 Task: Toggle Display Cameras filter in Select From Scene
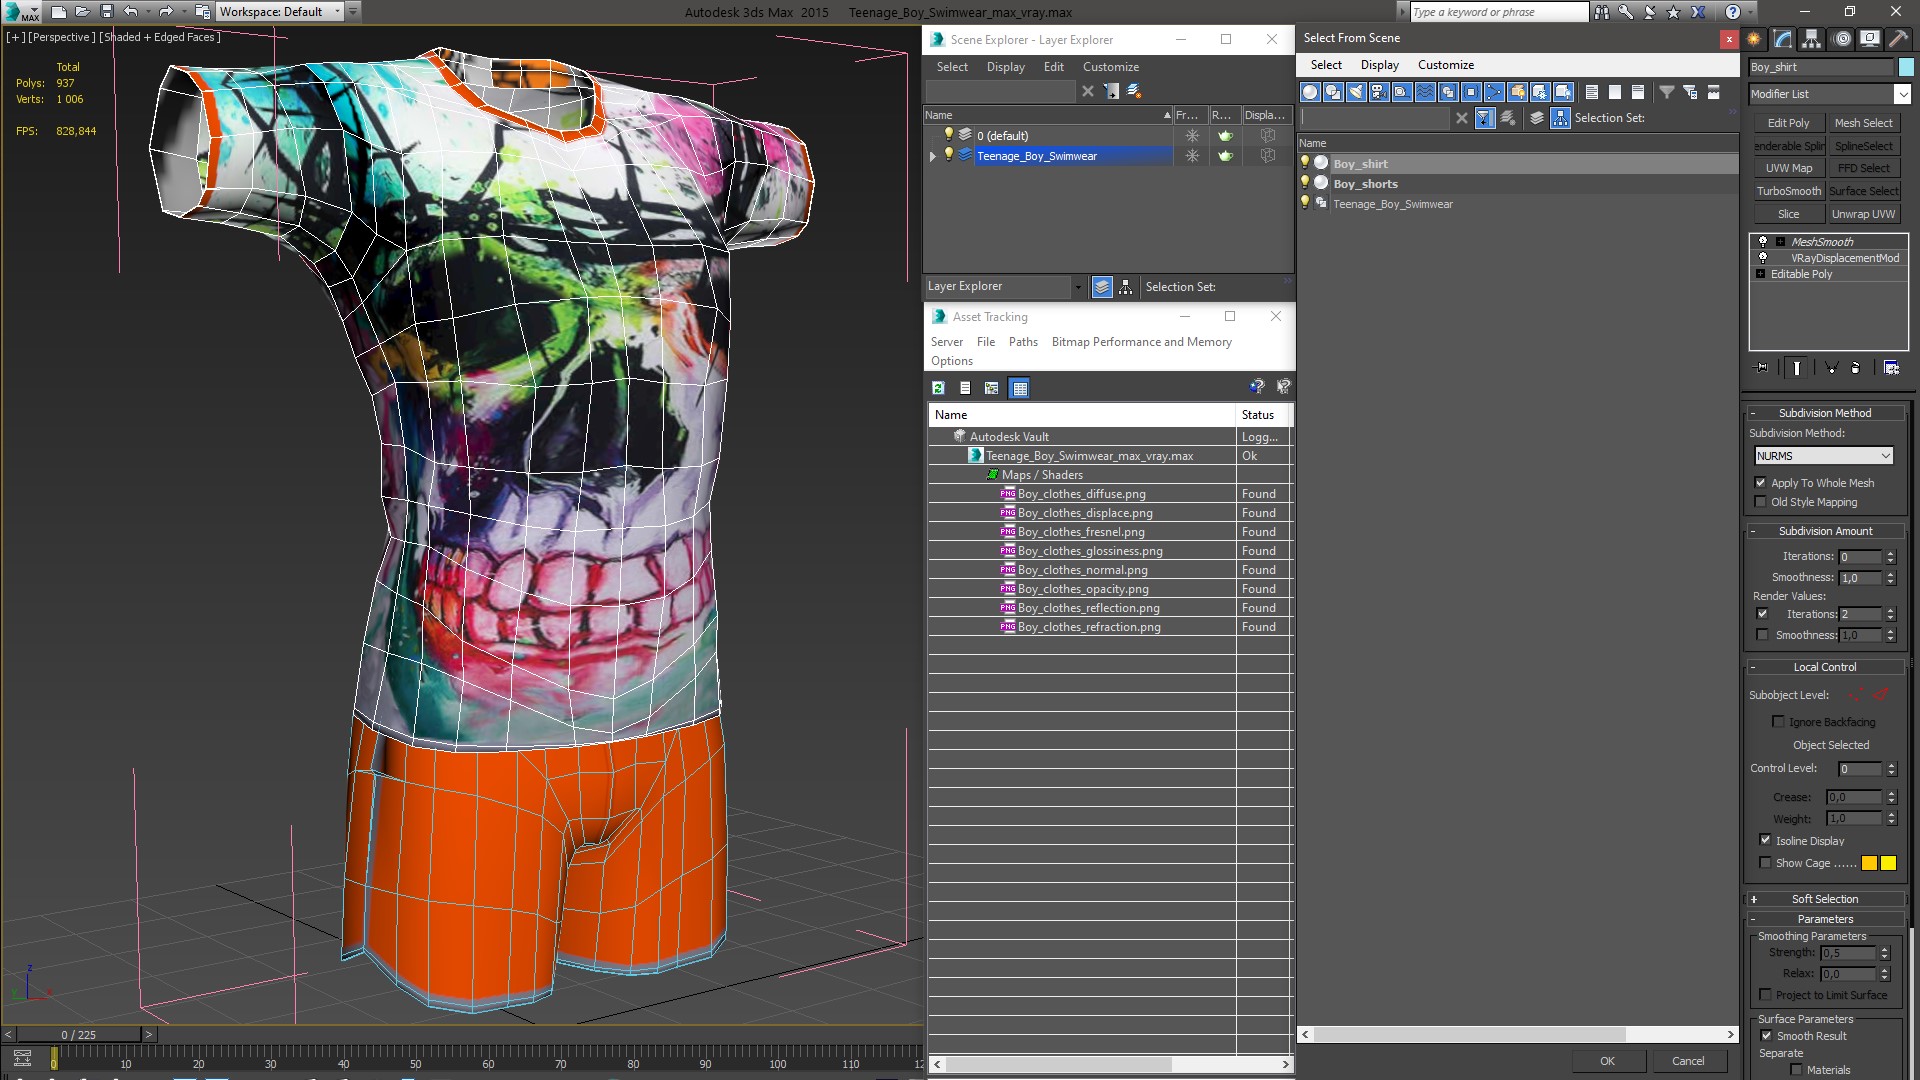pos(1379,92)
